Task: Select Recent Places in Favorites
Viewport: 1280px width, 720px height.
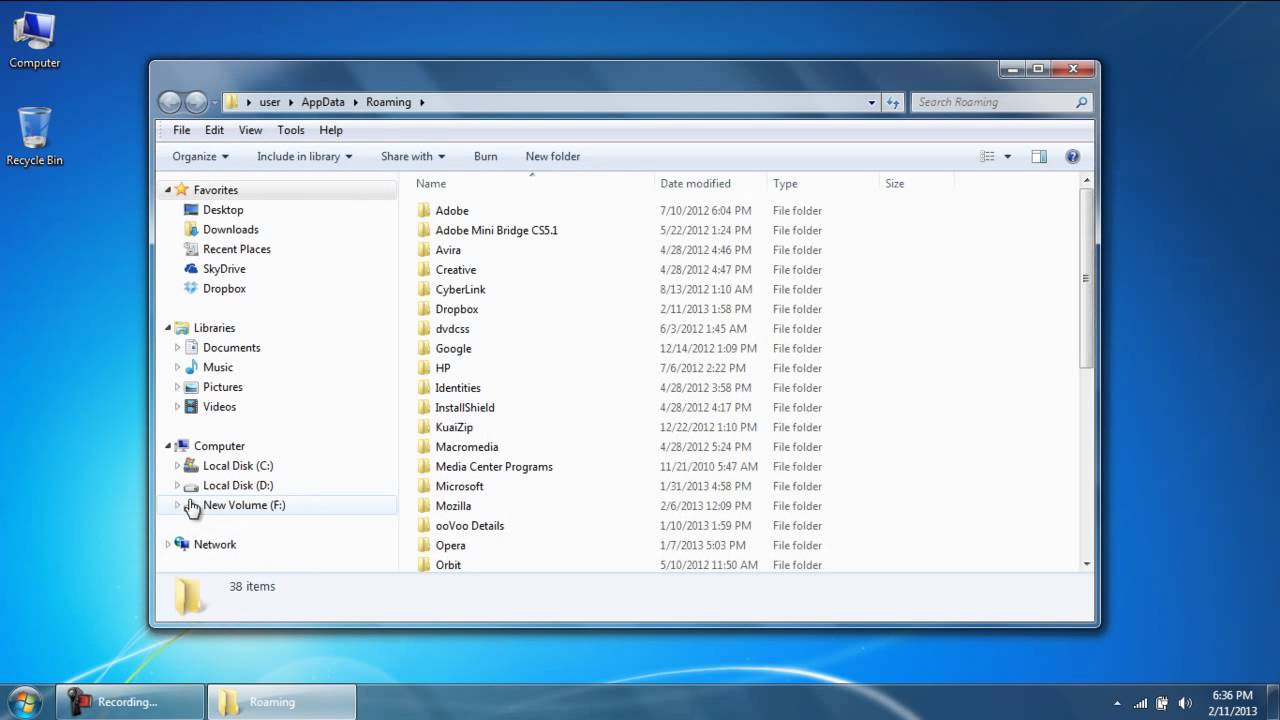Action: click(237, 250)
